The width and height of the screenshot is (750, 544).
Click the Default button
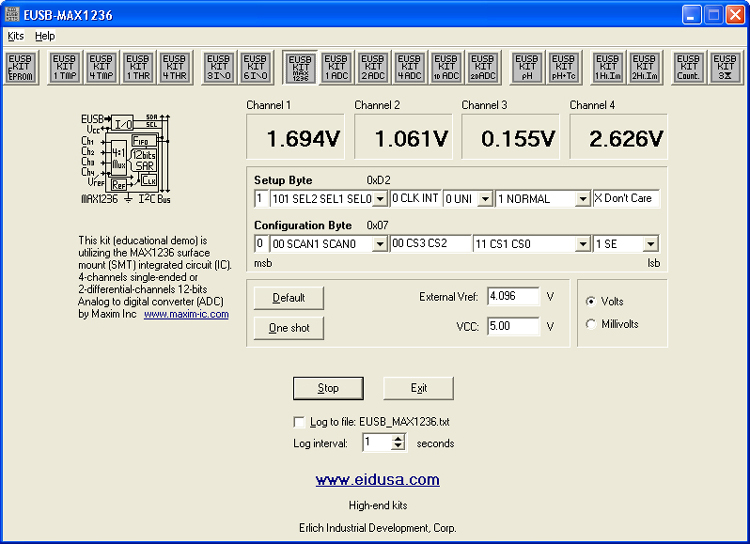[288, 298]
